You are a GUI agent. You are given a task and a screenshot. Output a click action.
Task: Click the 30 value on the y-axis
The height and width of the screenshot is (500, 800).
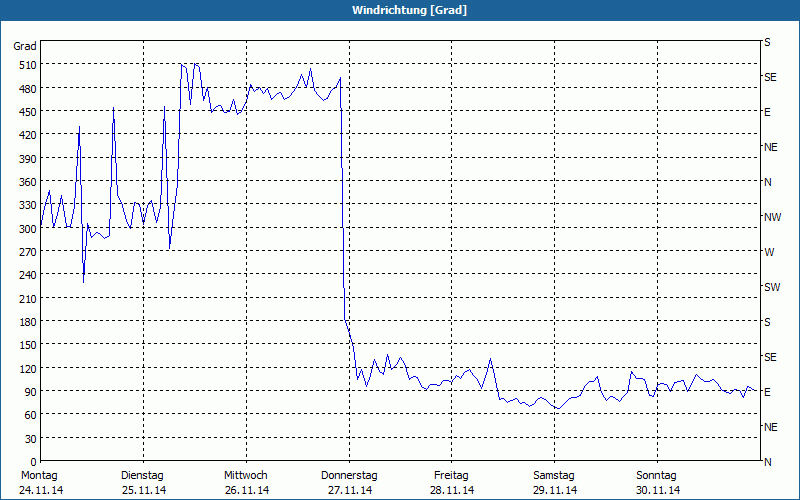coord(29,439)
